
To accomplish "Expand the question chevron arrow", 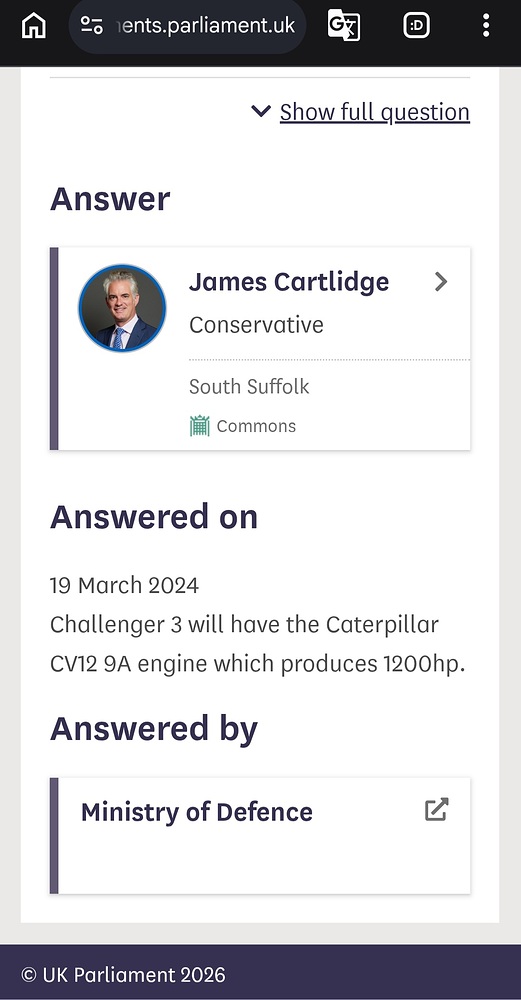I will tap(261, 111).
